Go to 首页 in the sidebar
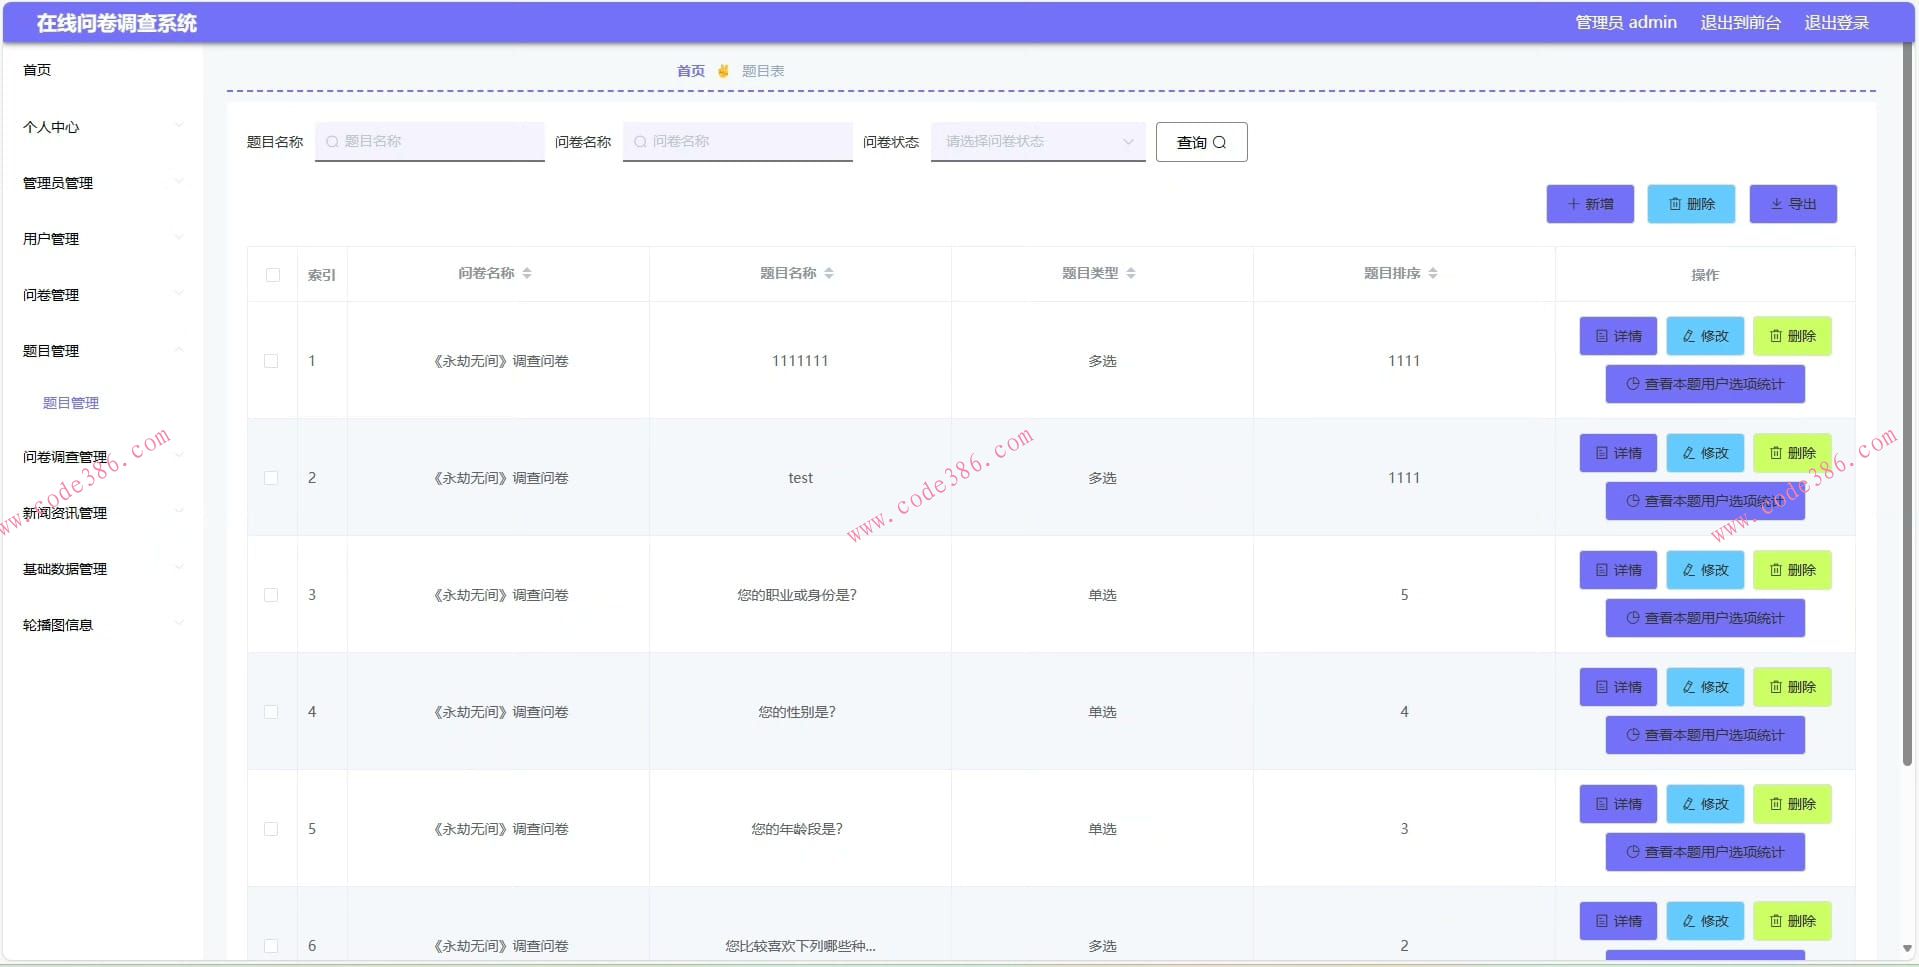The width and height of the screenshot is (1919, 967). coord(37,70)
